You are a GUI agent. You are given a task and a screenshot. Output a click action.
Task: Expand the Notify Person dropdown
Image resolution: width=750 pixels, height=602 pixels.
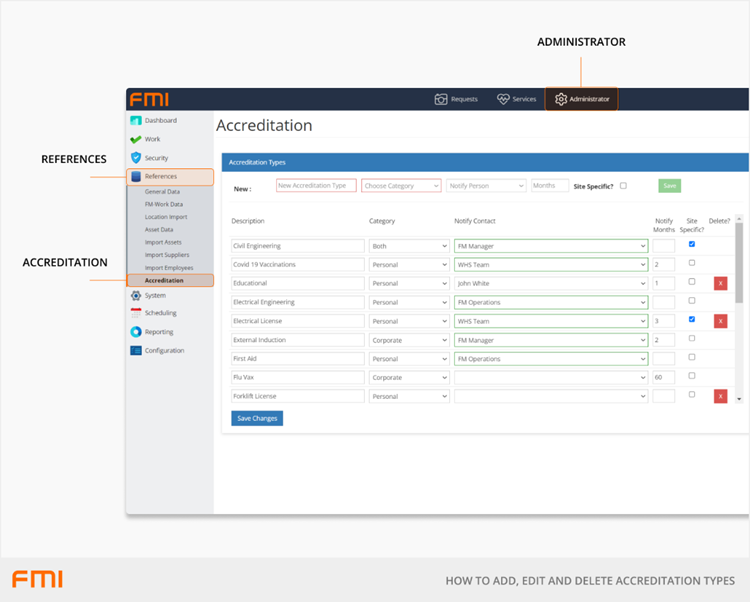click(486, 186)
